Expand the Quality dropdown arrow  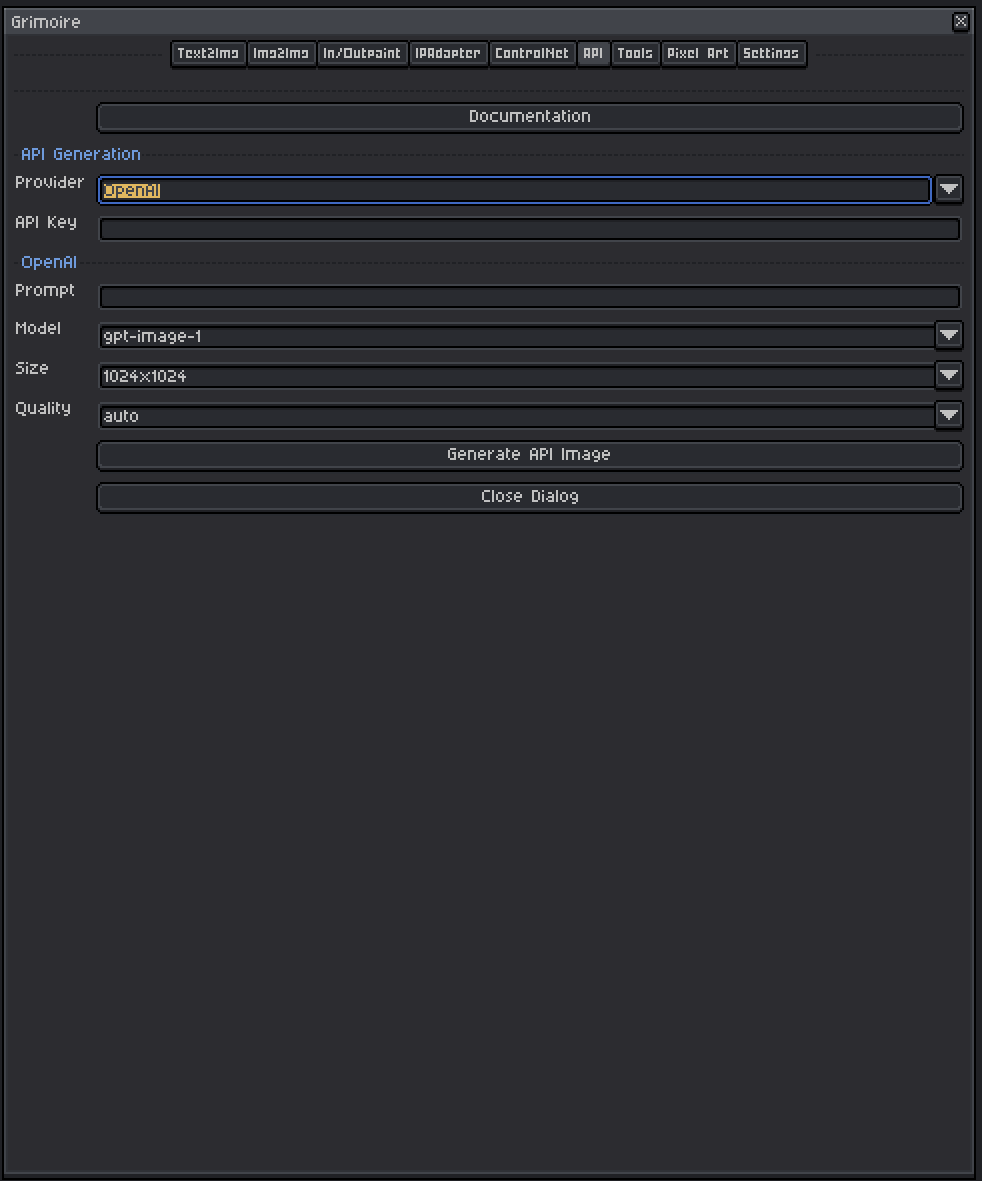coord(949,414)
